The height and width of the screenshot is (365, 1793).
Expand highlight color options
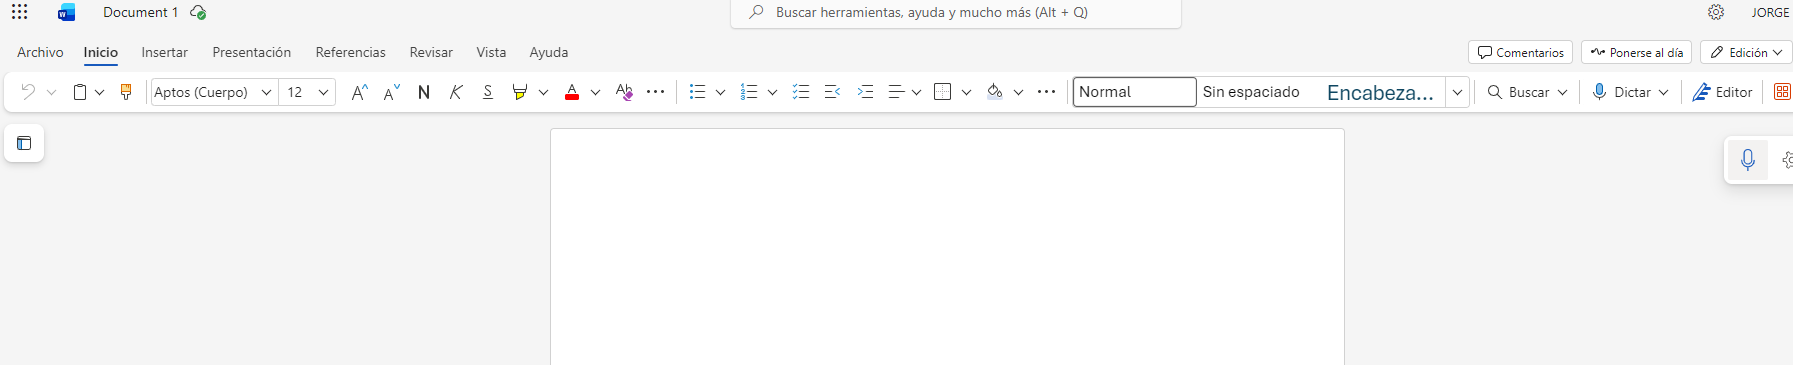click(543, 92)
